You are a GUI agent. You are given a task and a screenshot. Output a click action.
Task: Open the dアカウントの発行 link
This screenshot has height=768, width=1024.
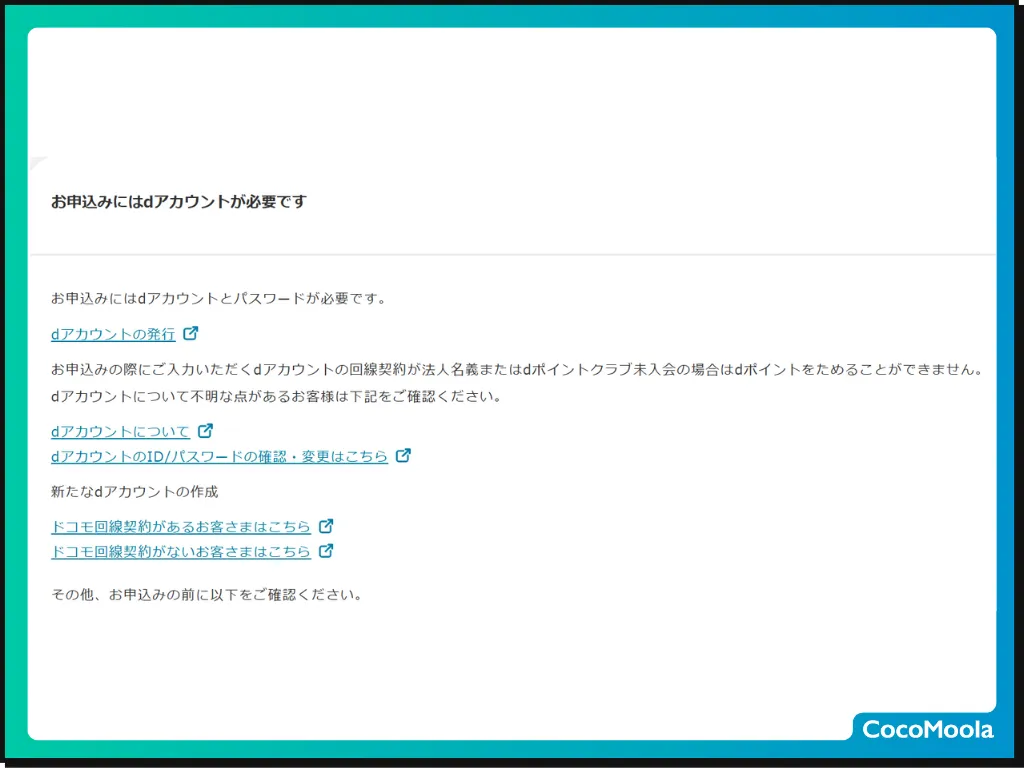tap(113, 334)
